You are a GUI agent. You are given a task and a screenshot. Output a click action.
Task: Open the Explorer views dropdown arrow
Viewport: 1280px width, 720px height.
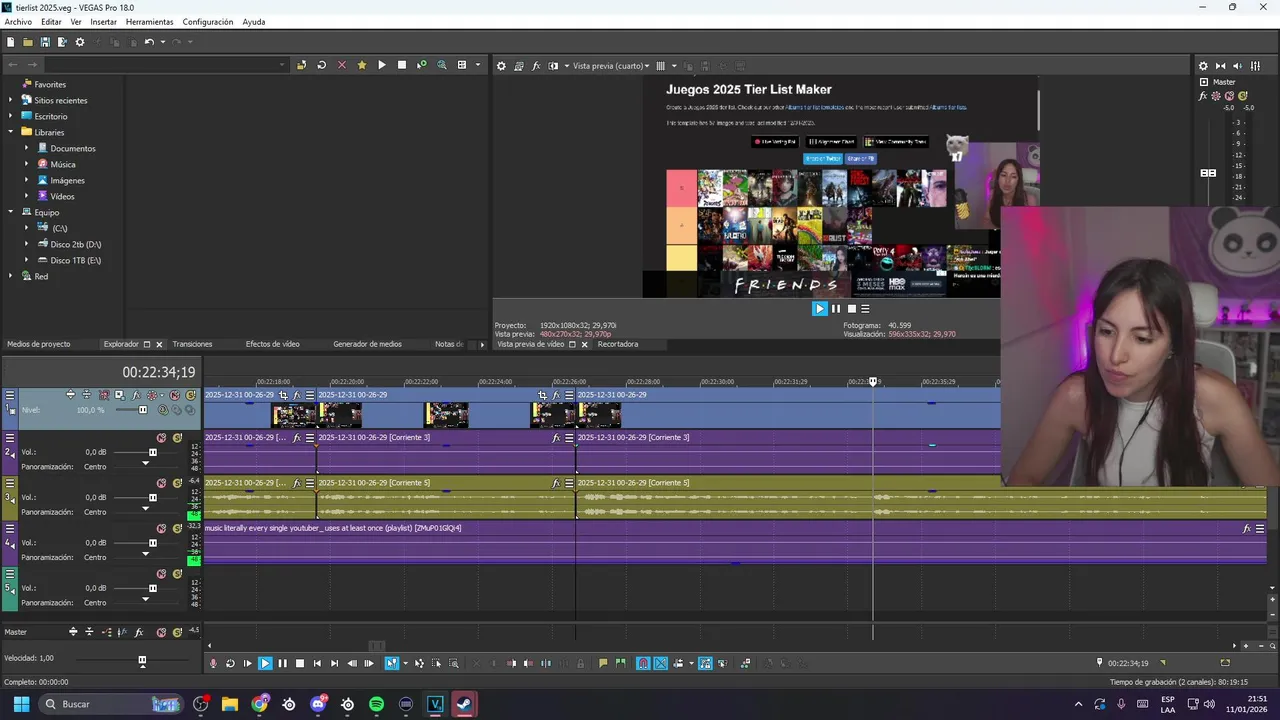point(477,65)
